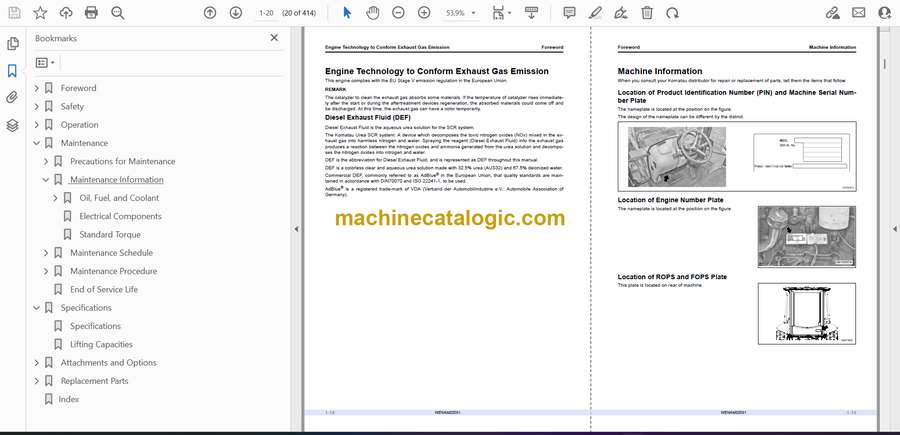Open the Attachments paperclip panel
Image resolution: width=900 pixels, height=435 pixels.
(13, 98)
